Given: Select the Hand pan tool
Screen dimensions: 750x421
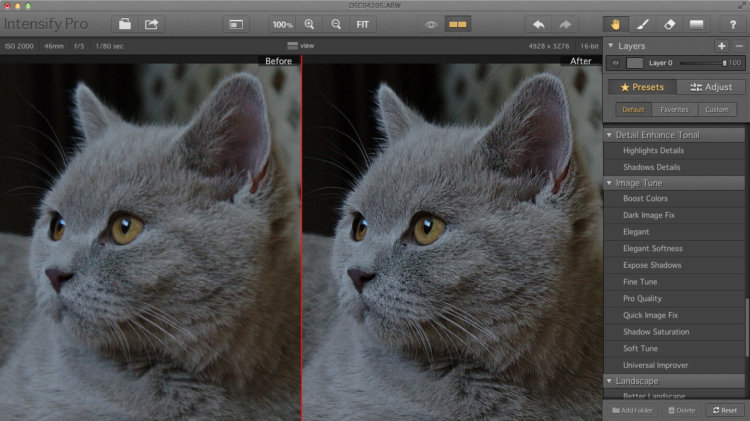Looking at the screenshot, I should pos(615,24).
